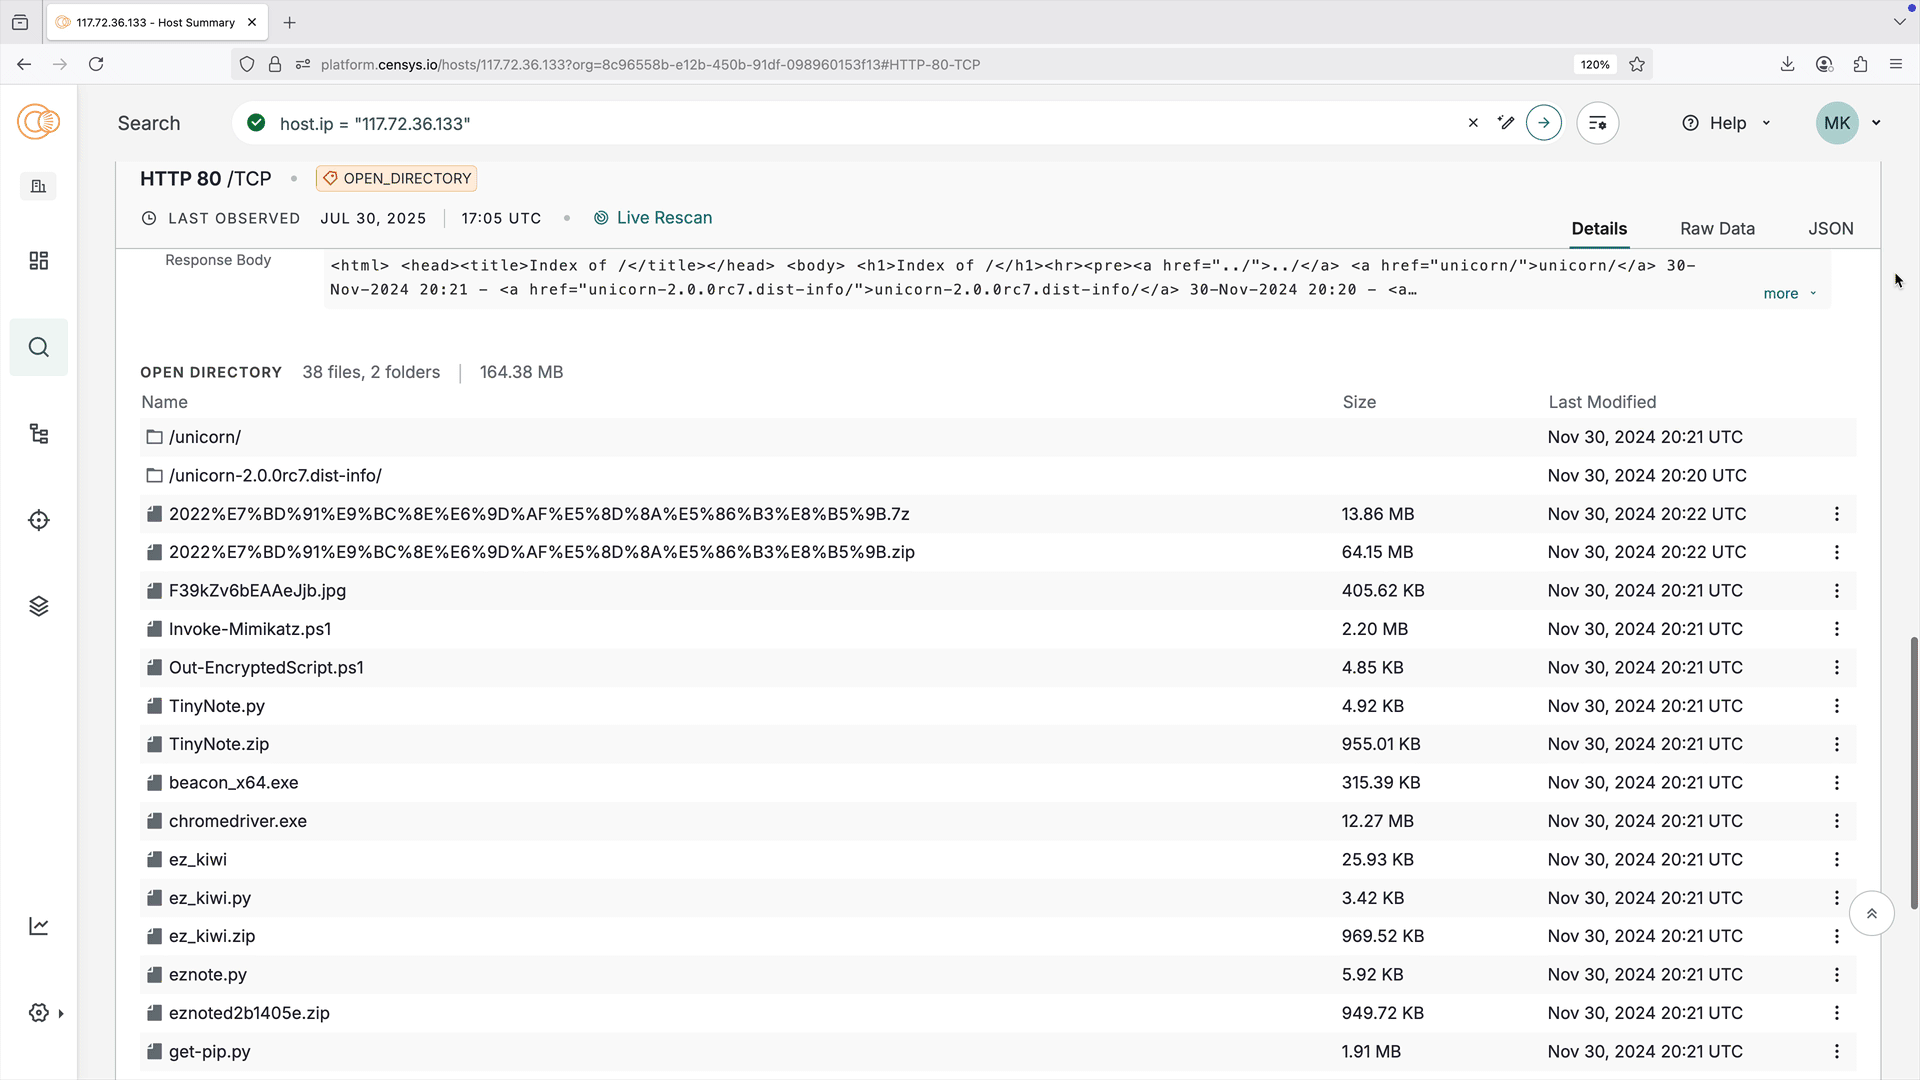Click the query edit pencil icon
This screenshot has height=1080, width=1920.
pyautogui.click(x=1506, y=123)
